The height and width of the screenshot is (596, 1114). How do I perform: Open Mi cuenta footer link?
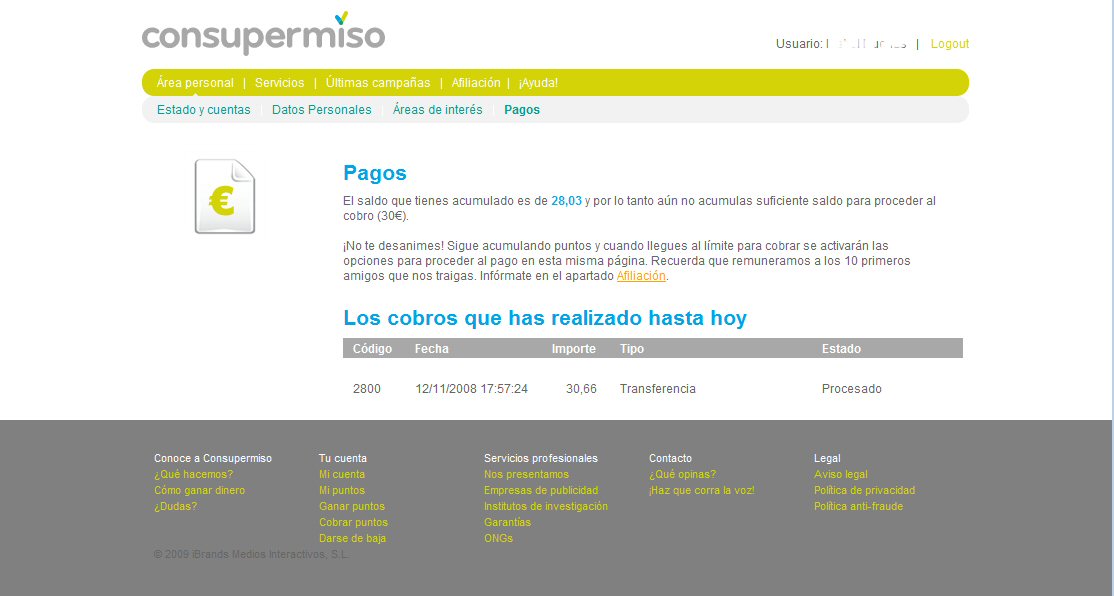point(342,475)
